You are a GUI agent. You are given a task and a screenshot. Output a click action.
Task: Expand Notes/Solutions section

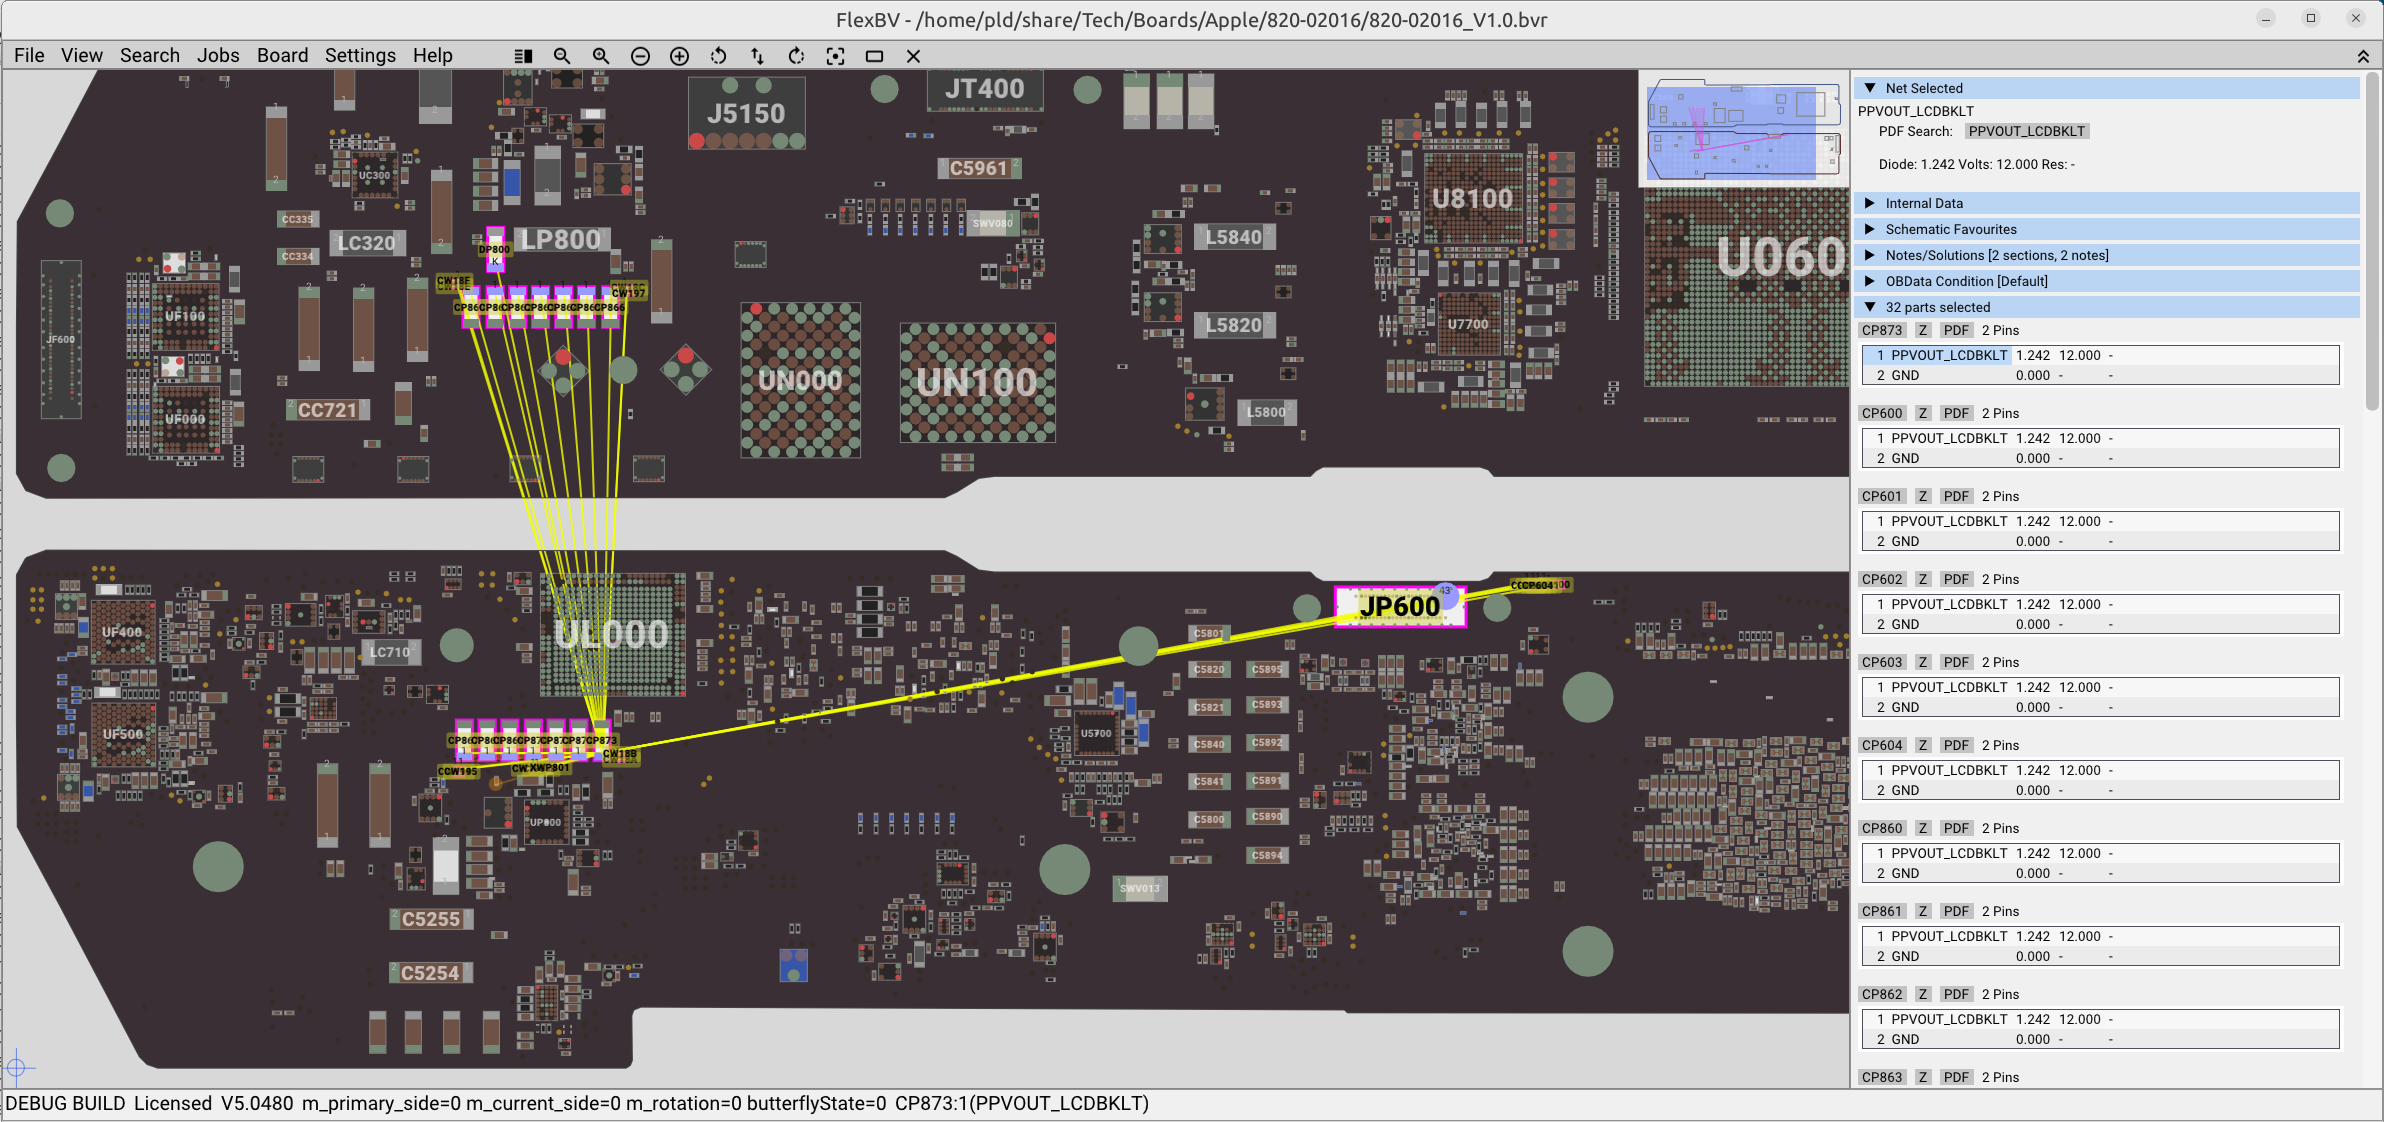[1870, 255]
